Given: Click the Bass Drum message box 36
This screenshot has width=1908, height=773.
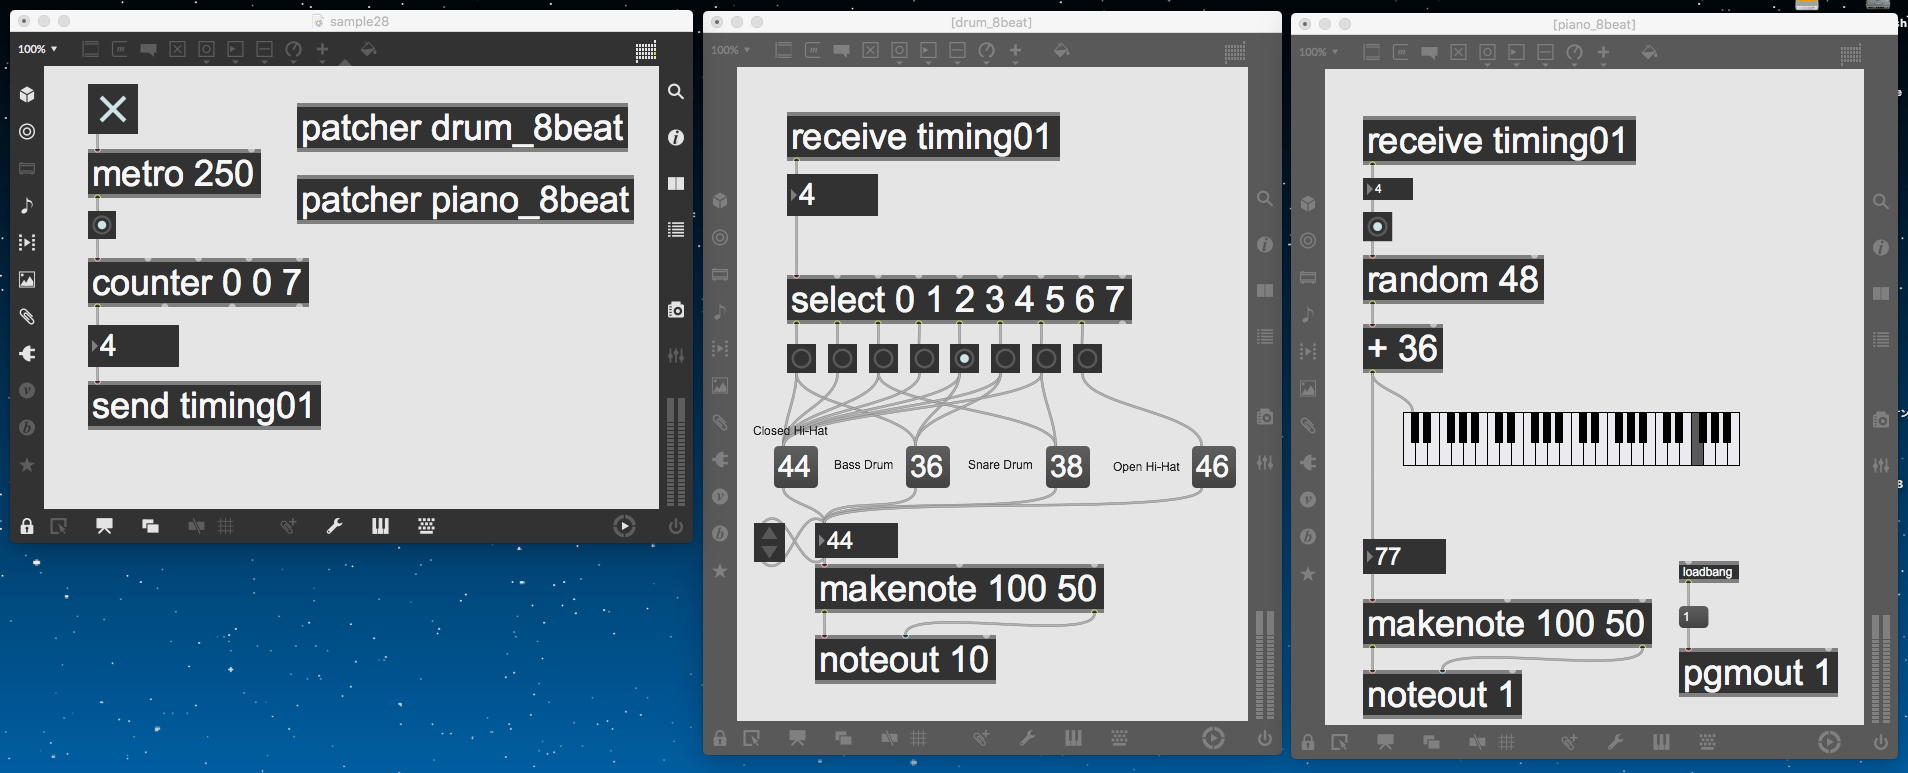Looking at the screenshot, I should (927, 467).
